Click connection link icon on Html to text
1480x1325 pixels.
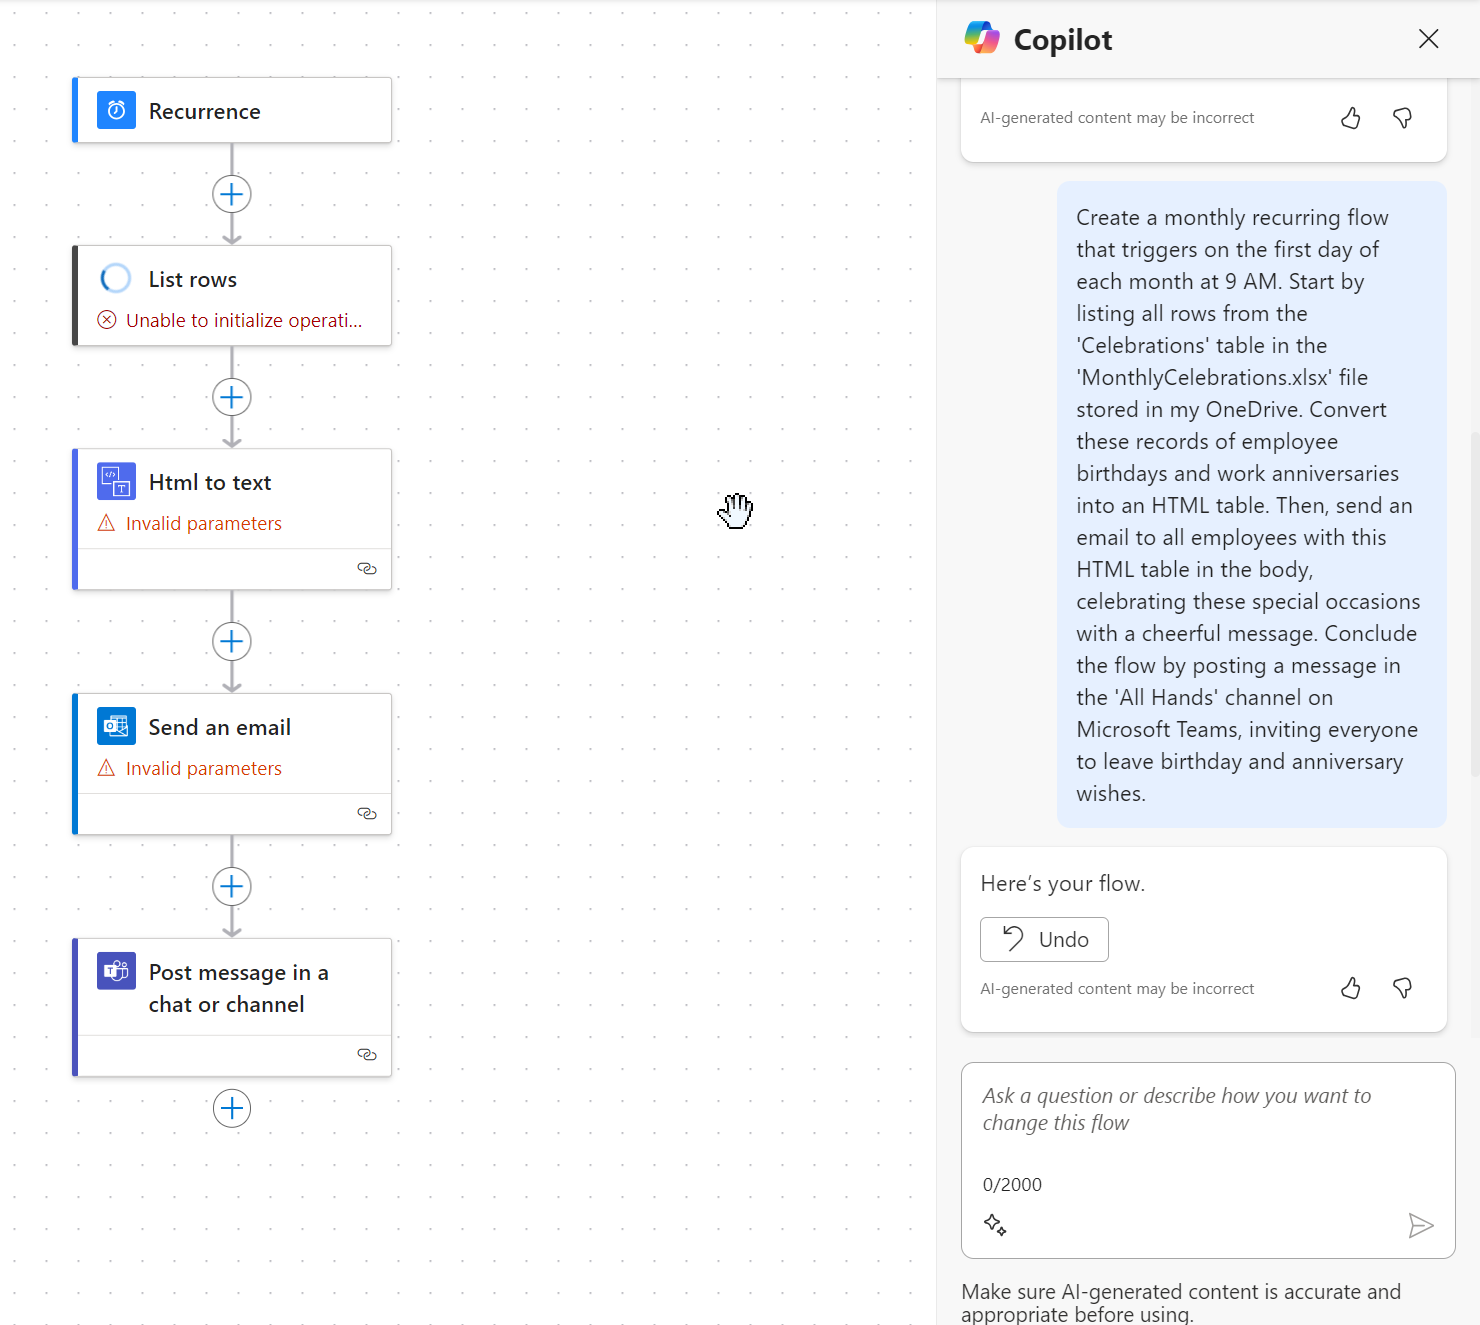pyautogui.click(x=367, y=569)
